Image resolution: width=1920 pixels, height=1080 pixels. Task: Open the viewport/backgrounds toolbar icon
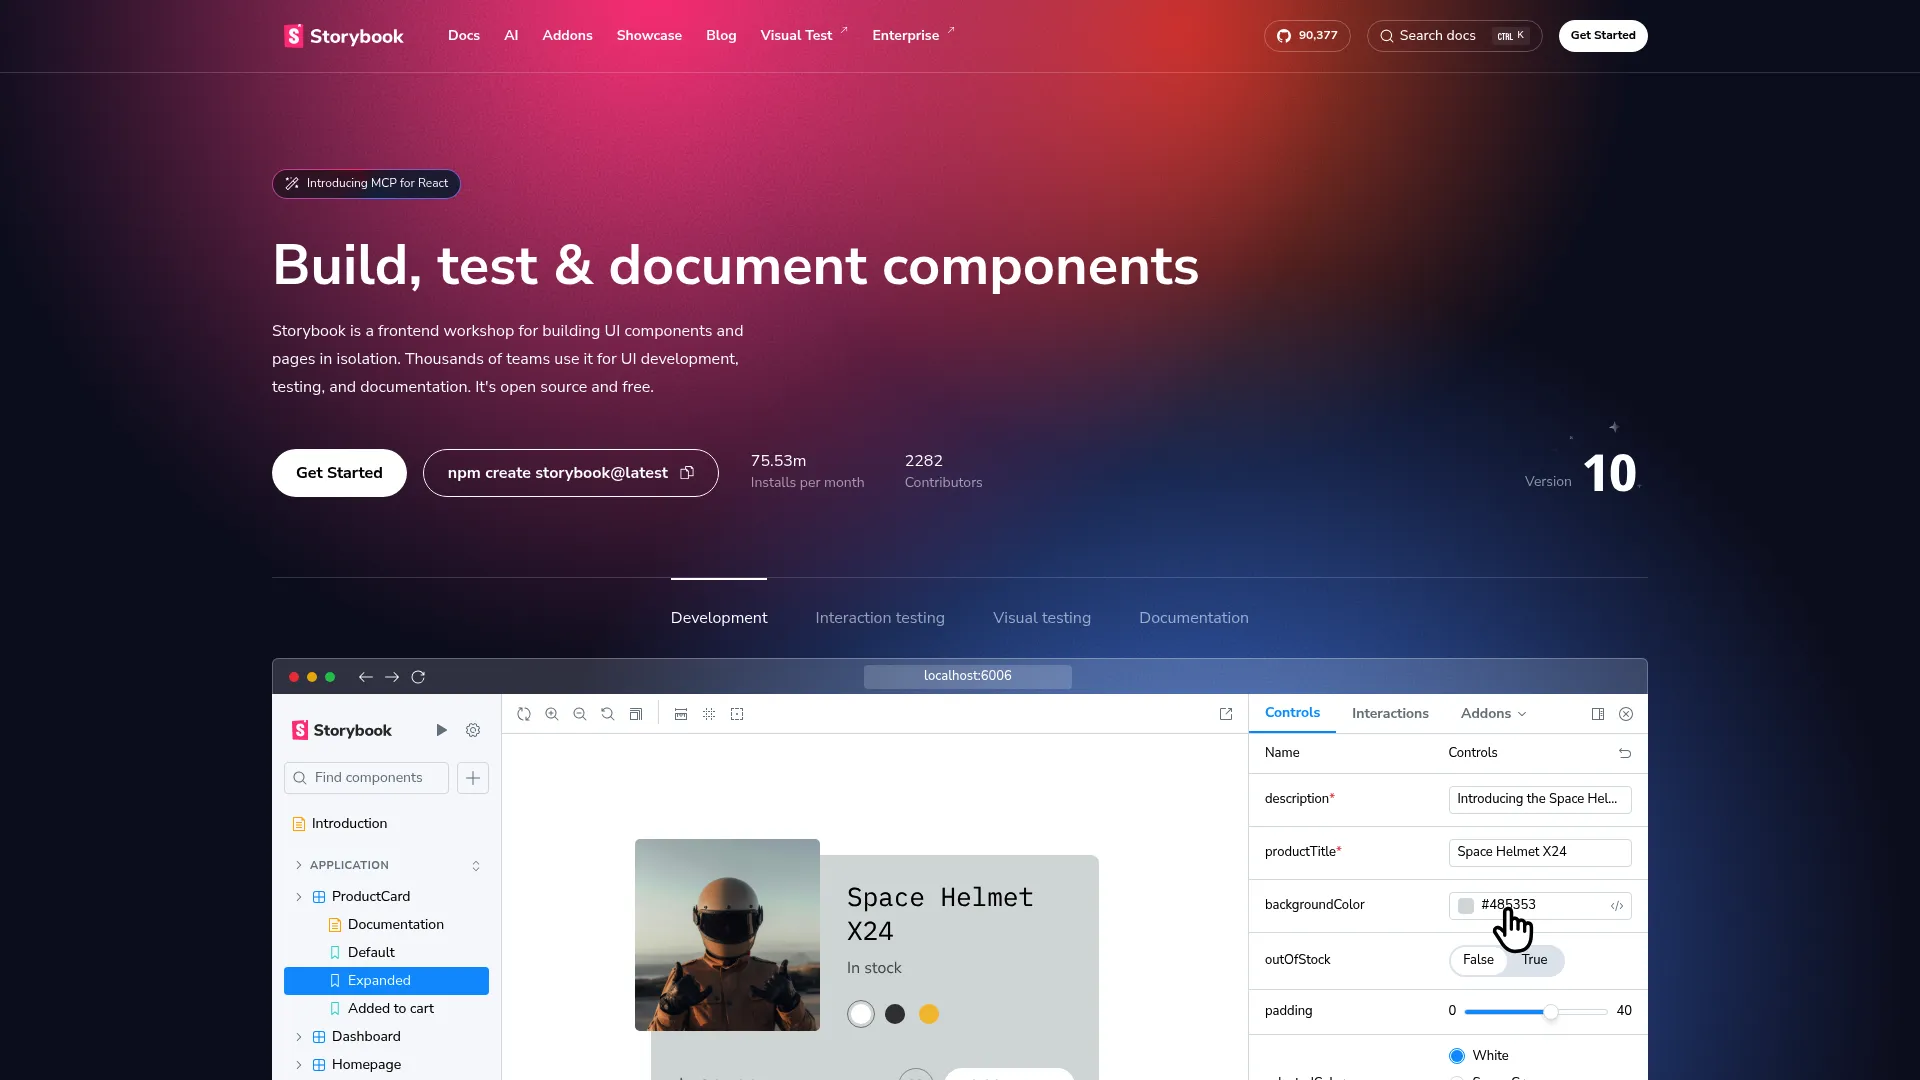pyautogui.click(x=636, y=714)
